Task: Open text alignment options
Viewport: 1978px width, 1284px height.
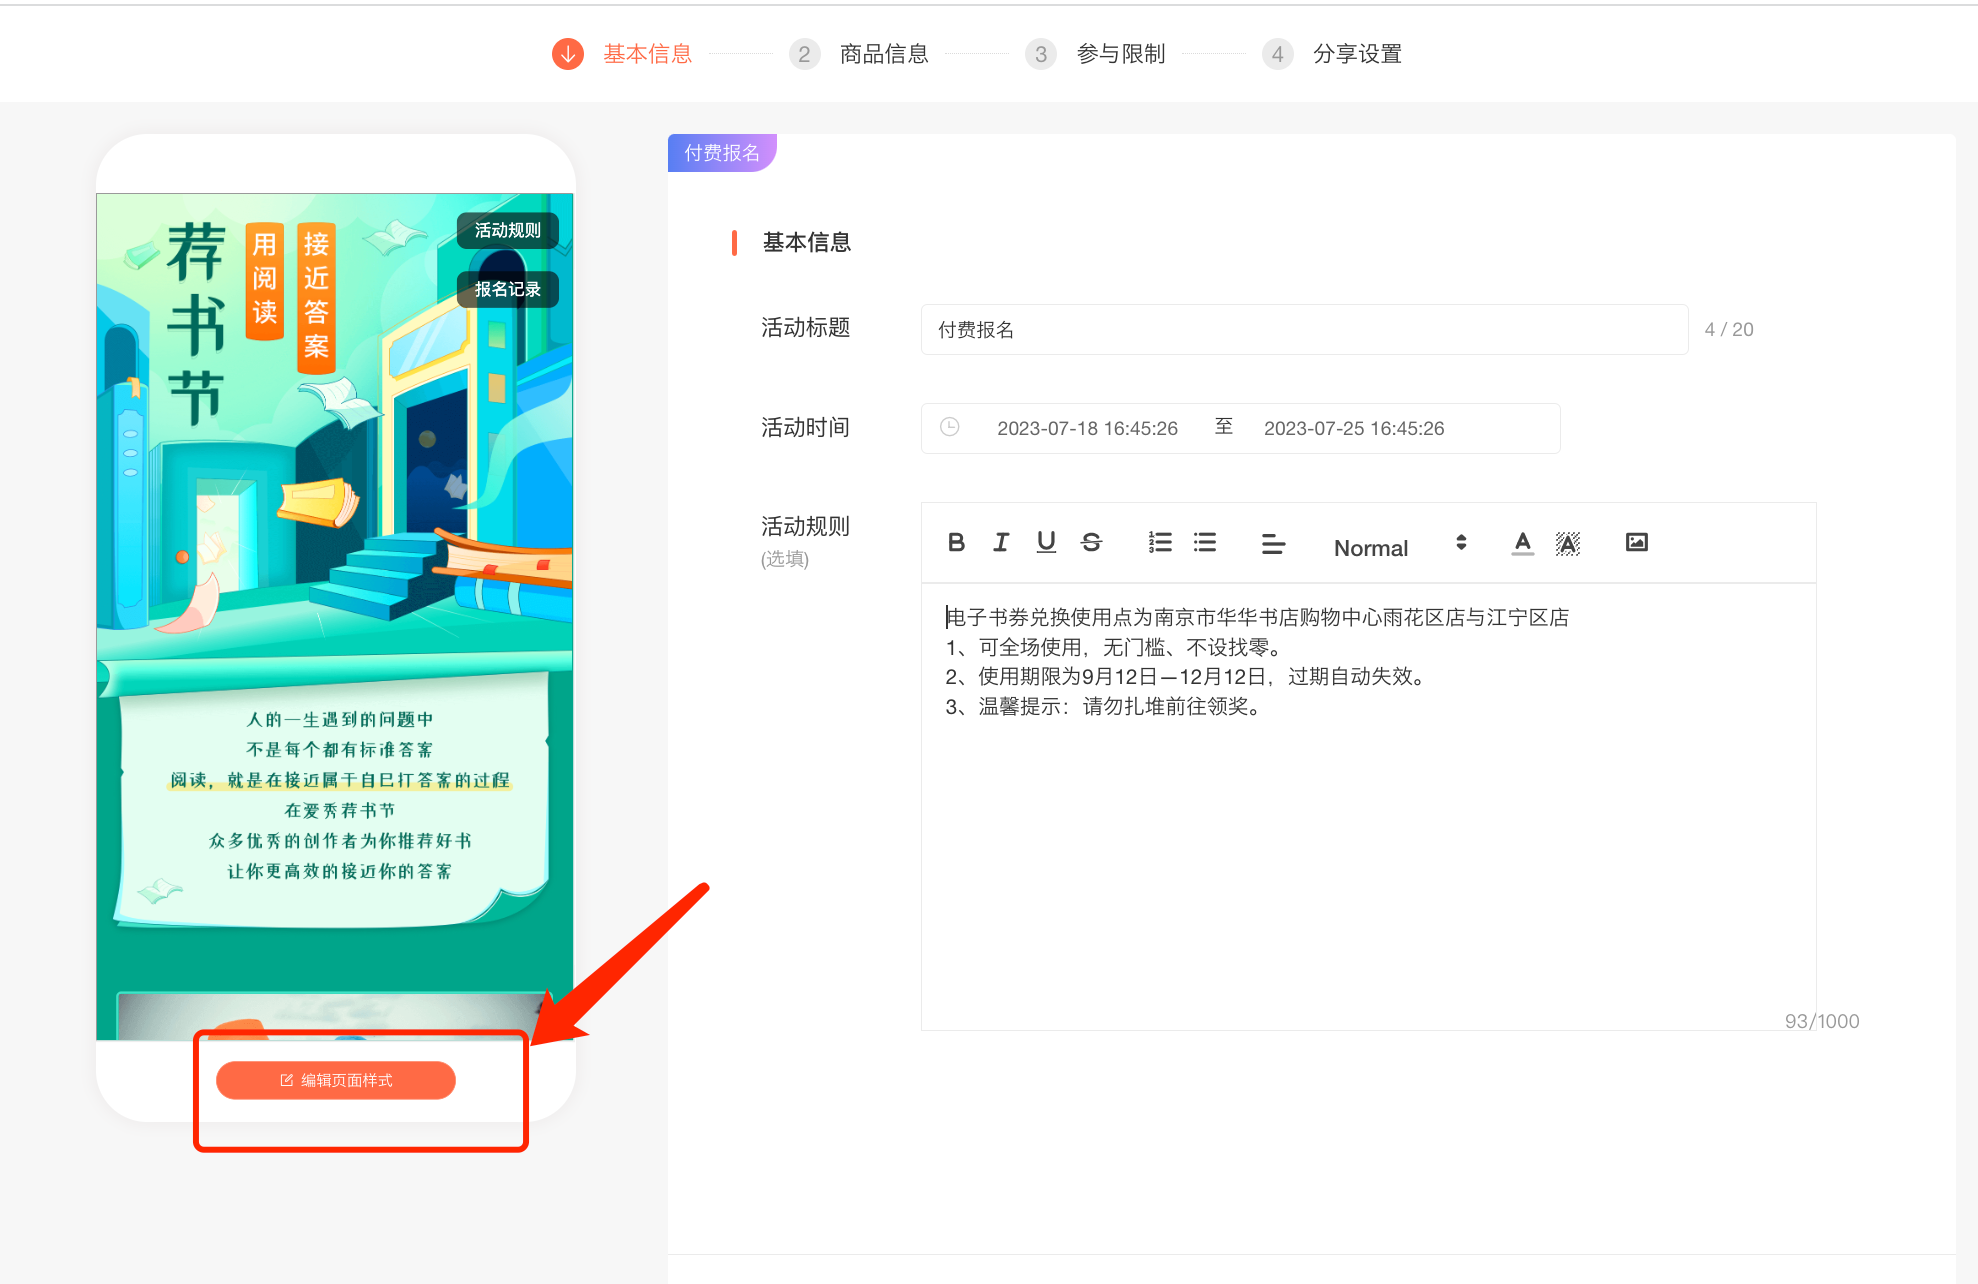Action: coord(1273,545)
